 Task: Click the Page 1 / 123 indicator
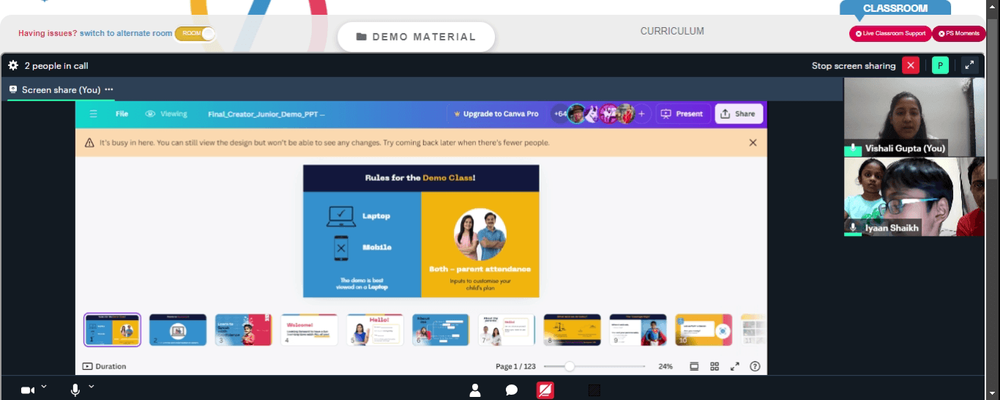click(x=515, y=366)
